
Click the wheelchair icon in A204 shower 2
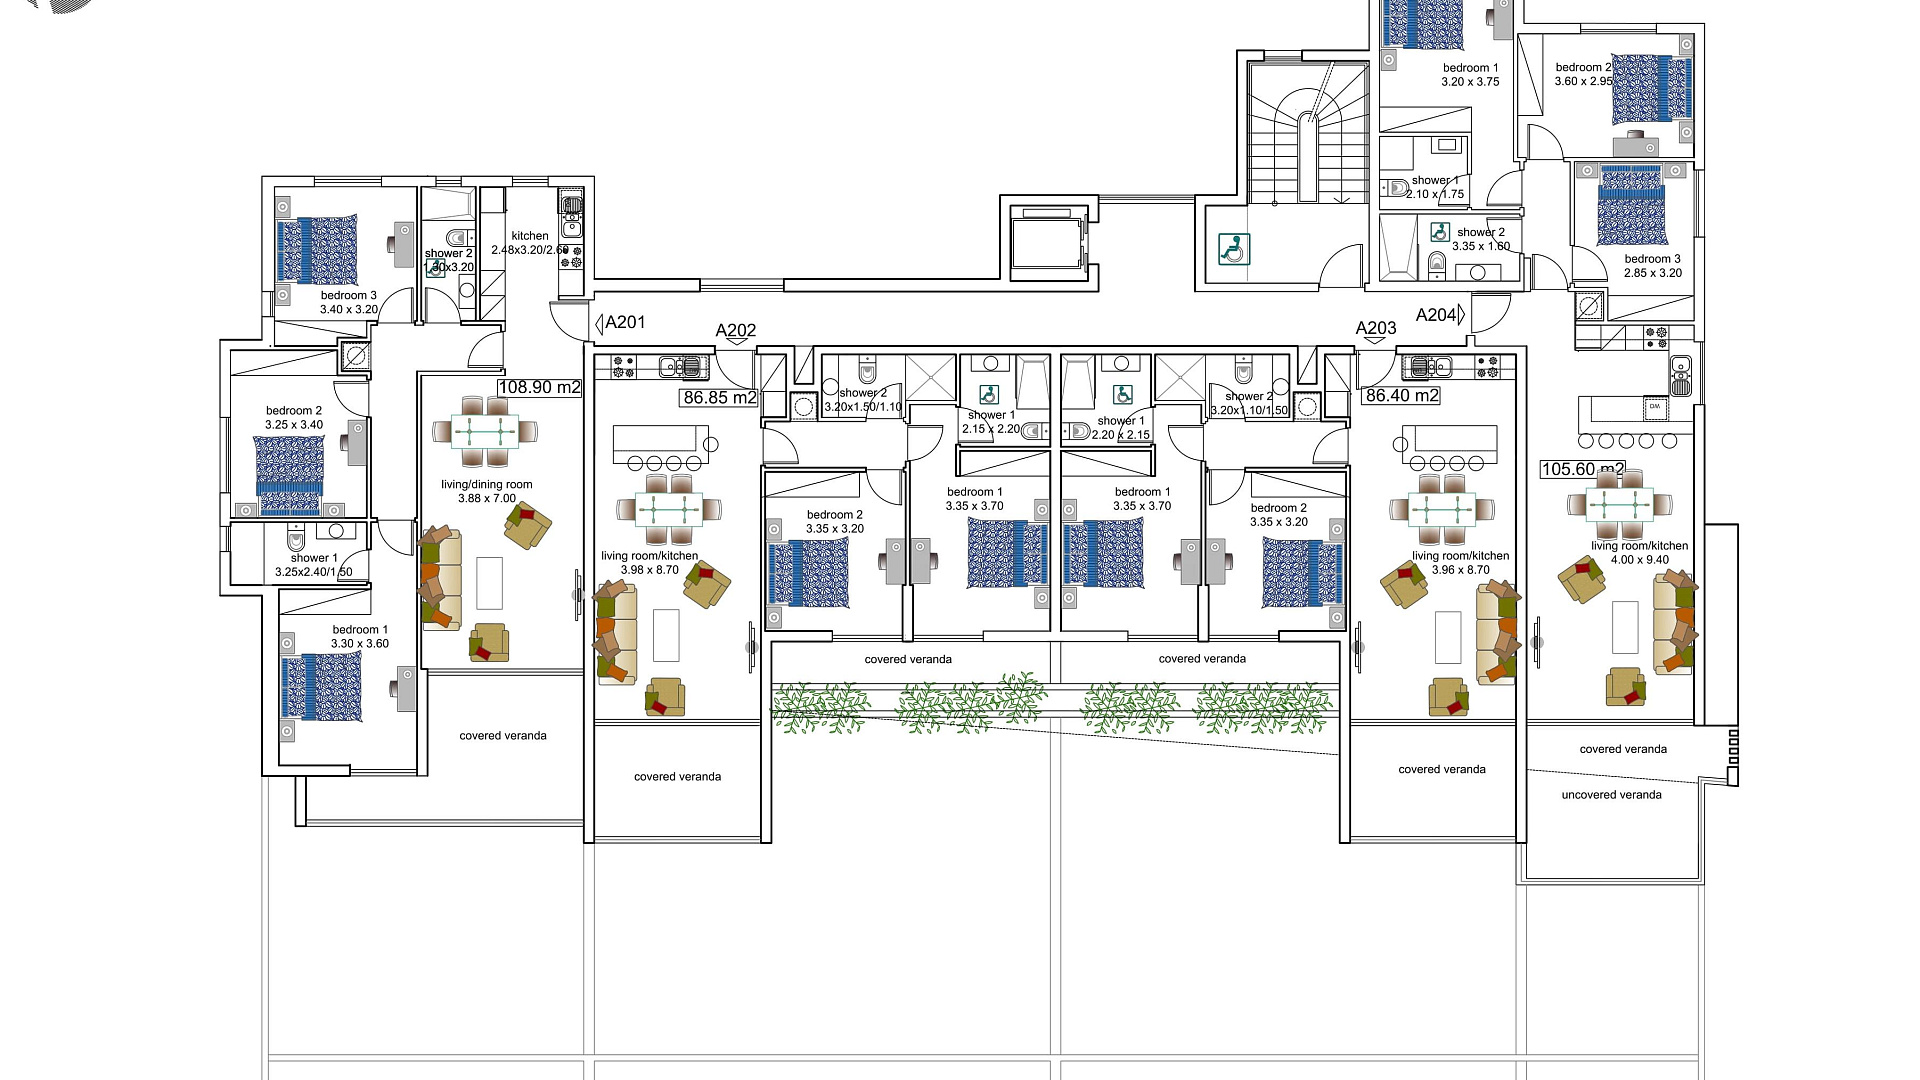pos(1439,232)
